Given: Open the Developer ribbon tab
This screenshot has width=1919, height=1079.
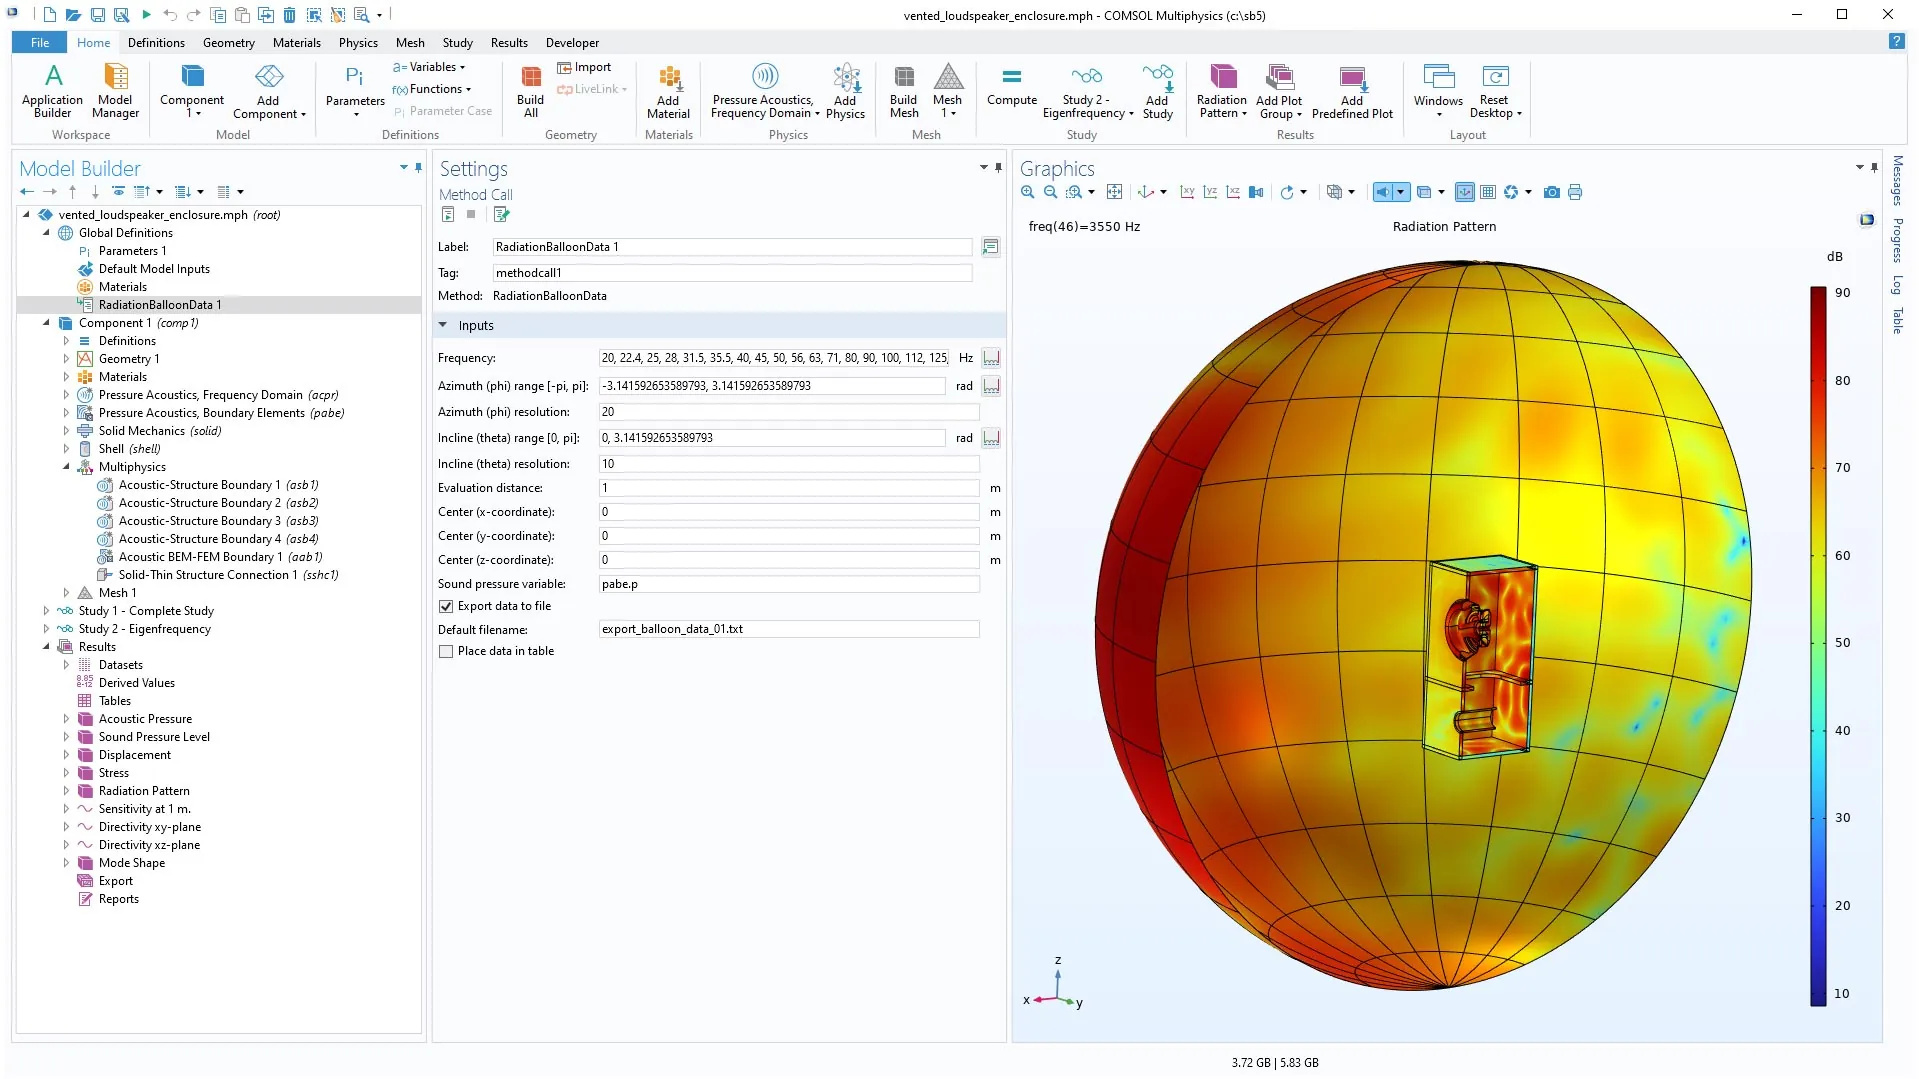Looking at the screenshot, I should (x=572, y=43).
